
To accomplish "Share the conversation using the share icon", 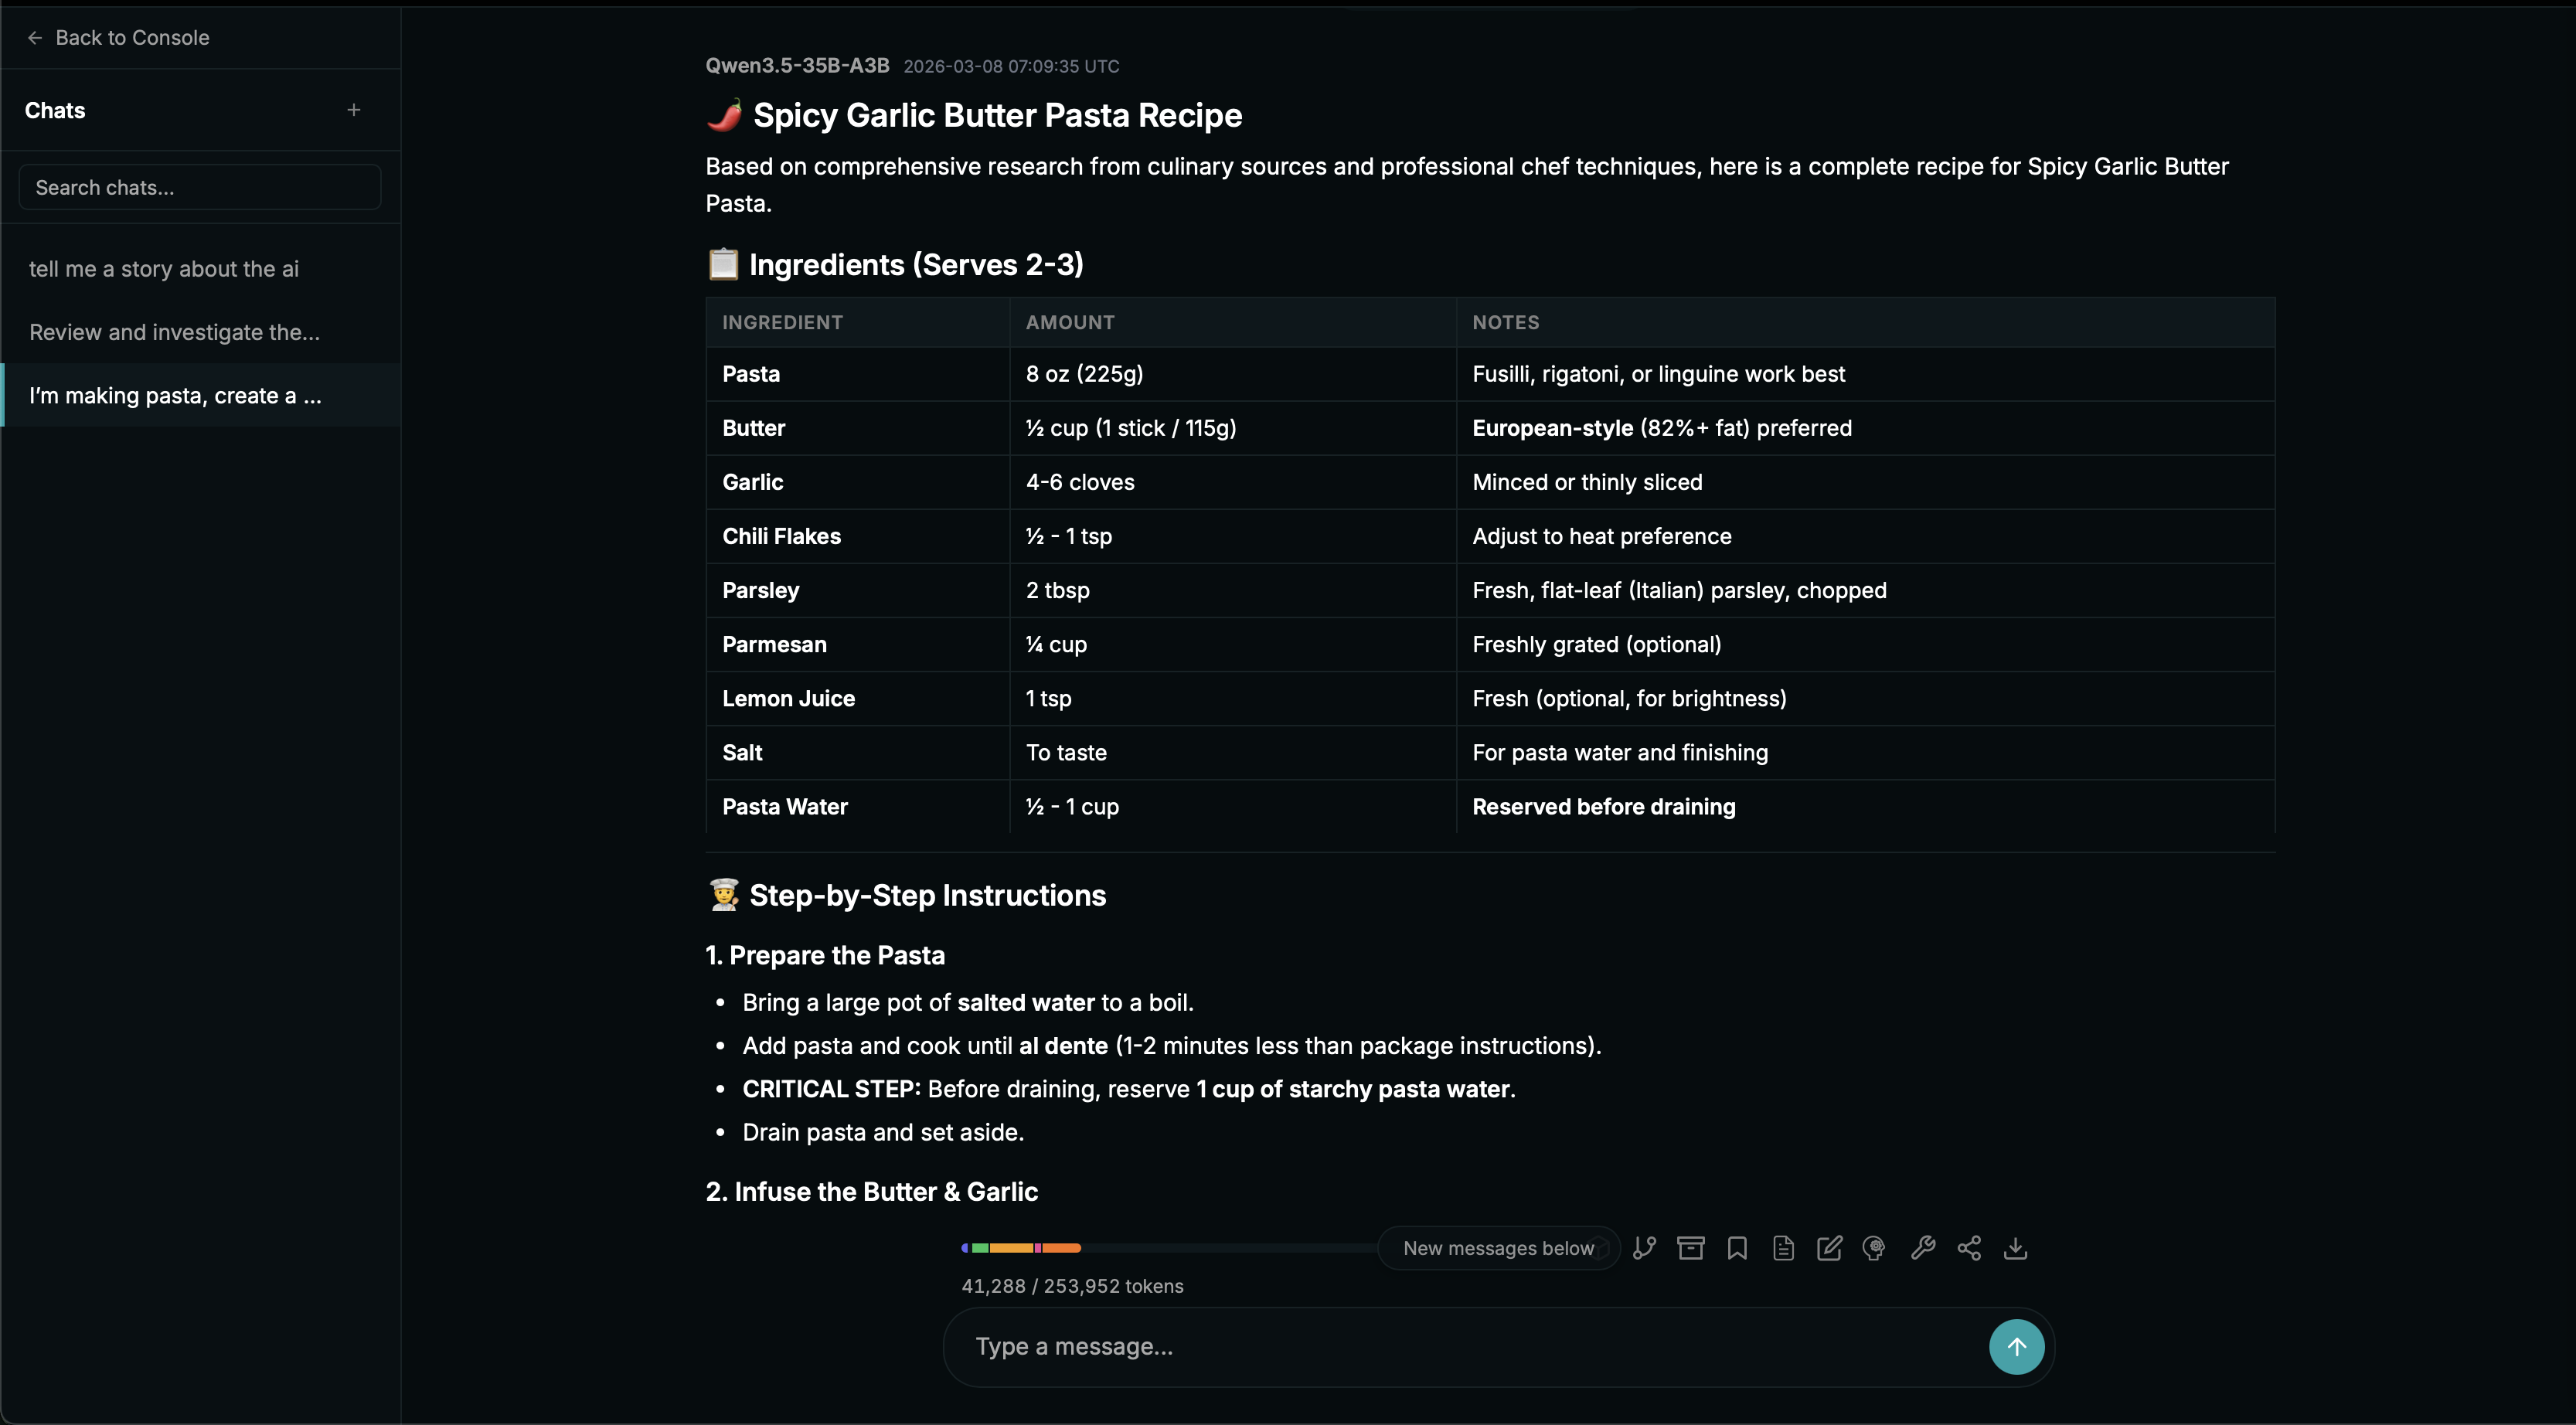I will coord(1969,1248).
